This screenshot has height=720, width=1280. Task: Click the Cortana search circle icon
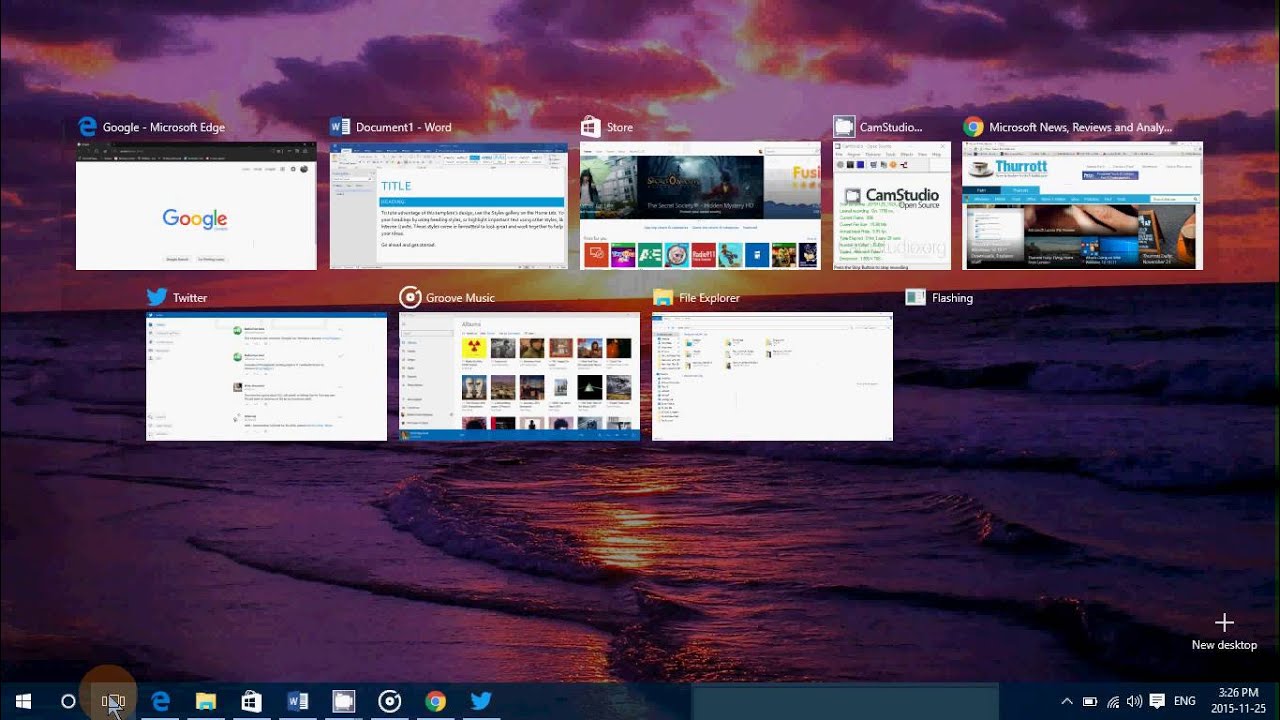(68, 701)
